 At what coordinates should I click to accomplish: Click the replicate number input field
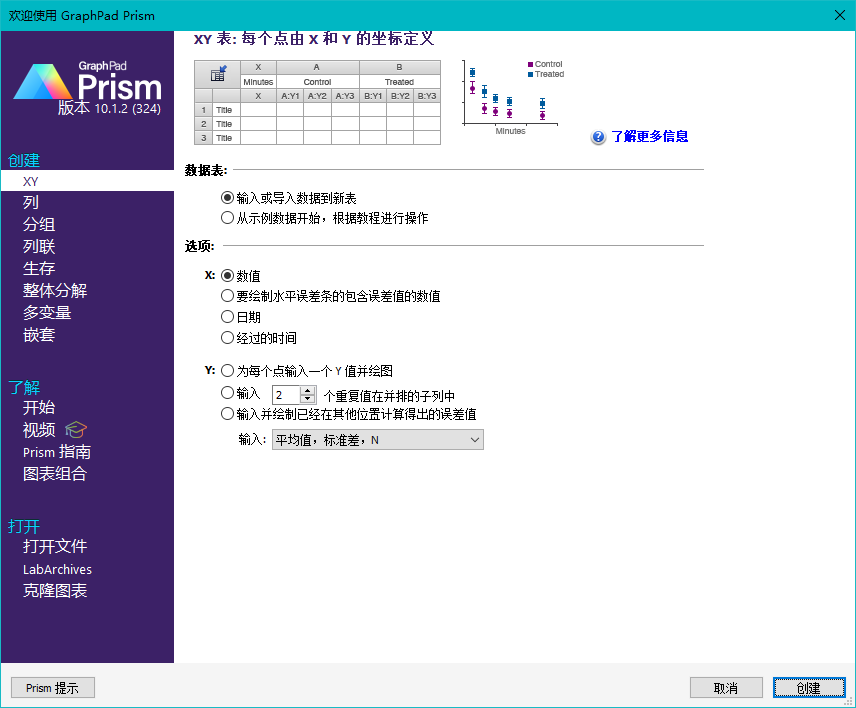point(288,395)
